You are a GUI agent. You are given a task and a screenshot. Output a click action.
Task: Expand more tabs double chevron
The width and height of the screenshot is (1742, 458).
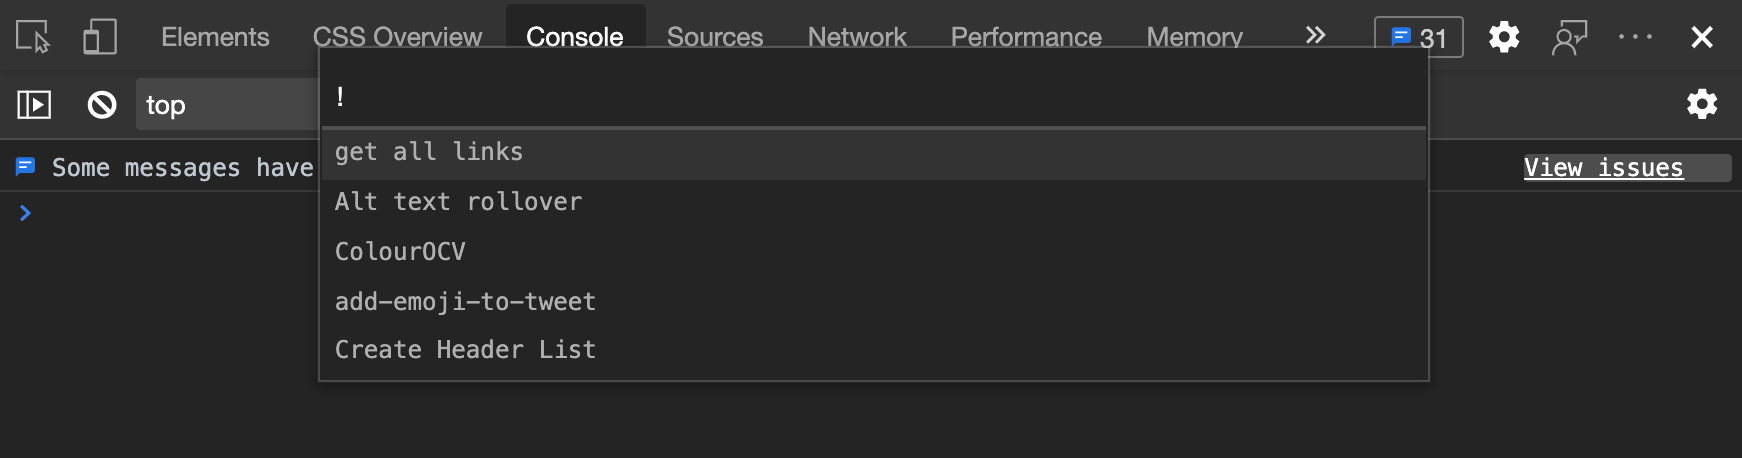1316,35
